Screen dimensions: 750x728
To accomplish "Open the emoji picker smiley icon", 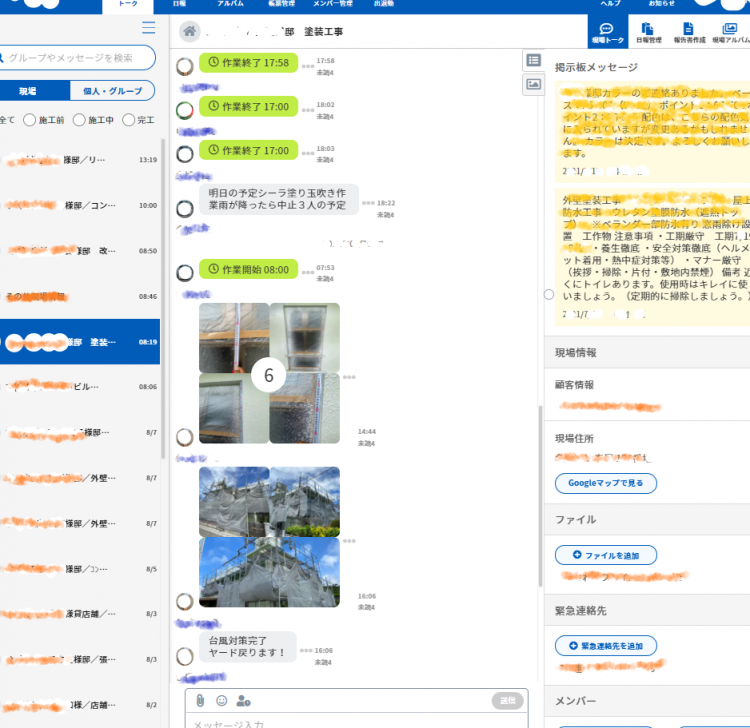I will (221, 701).
